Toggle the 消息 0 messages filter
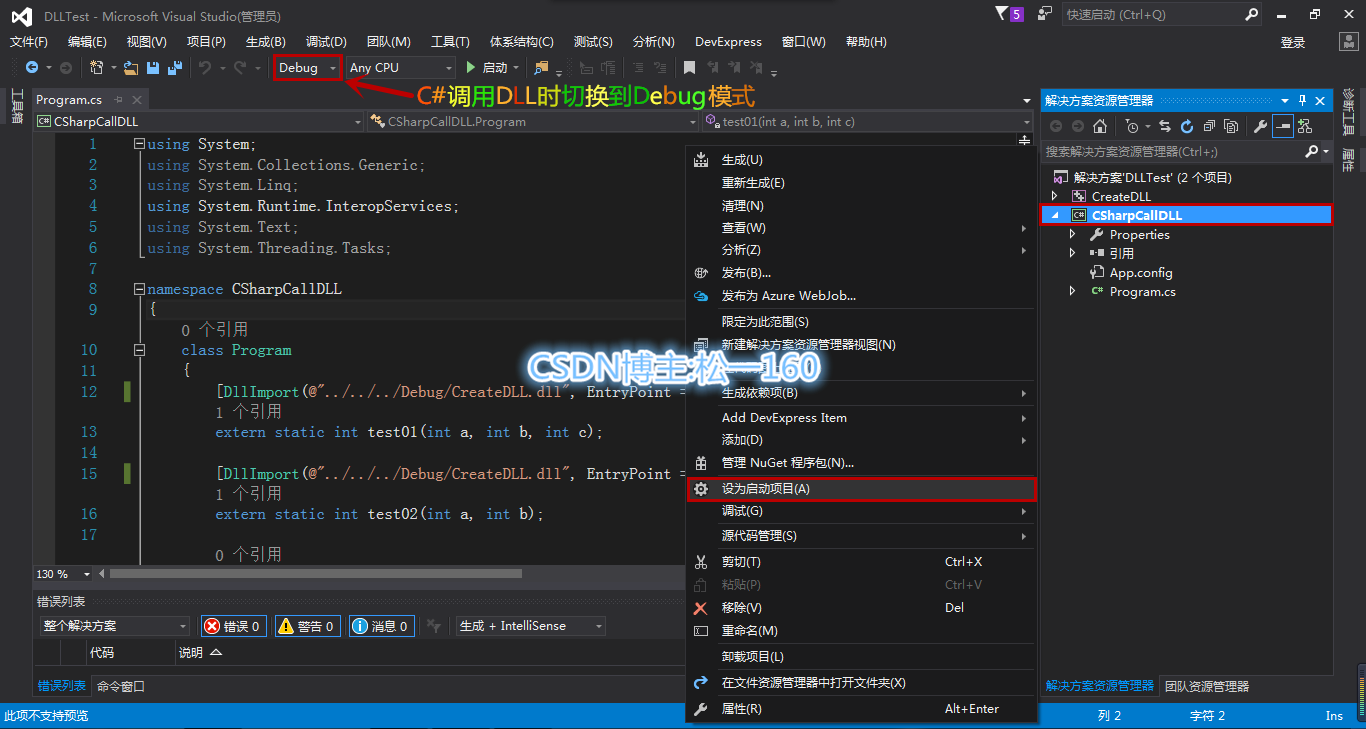The height and width of the screenshot is (729, 1366). [381, 626]
